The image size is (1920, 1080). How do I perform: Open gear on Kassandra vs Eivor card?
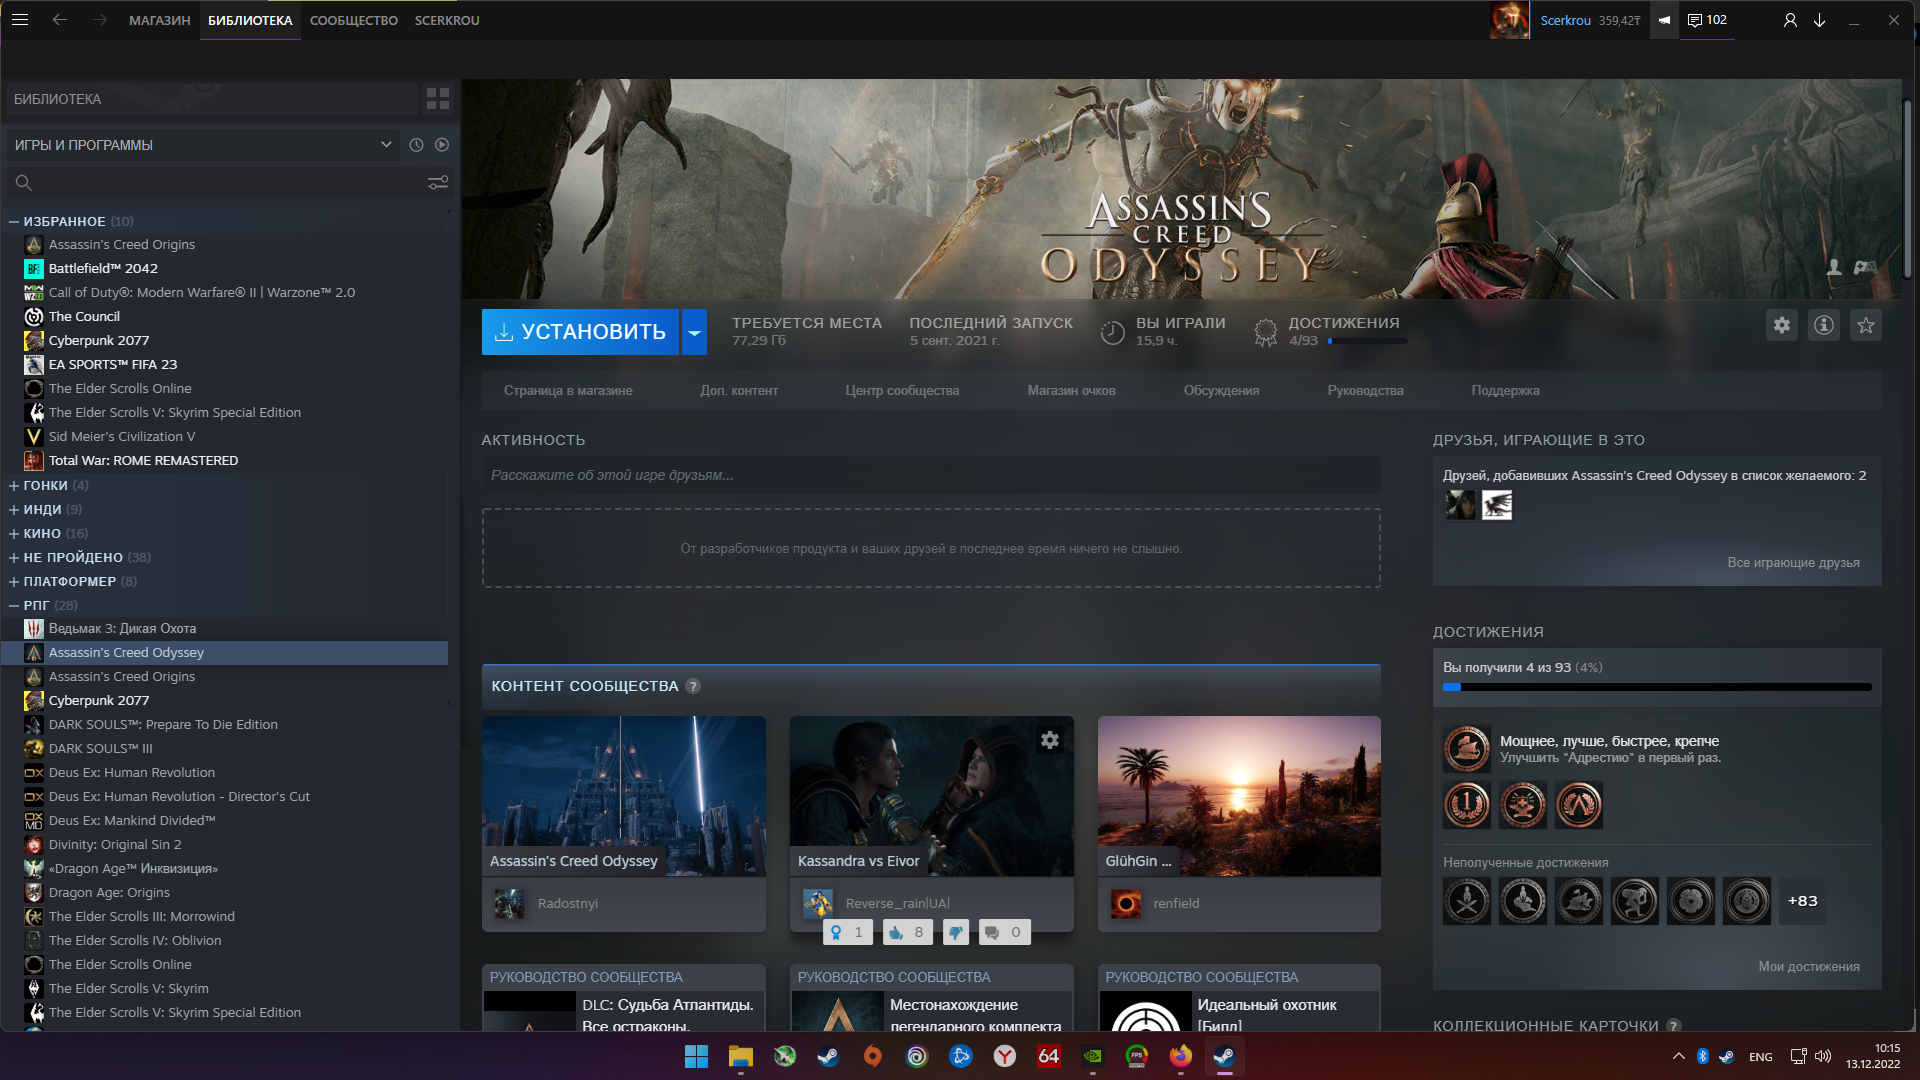pyautogui.click(x=1050, y=740)
